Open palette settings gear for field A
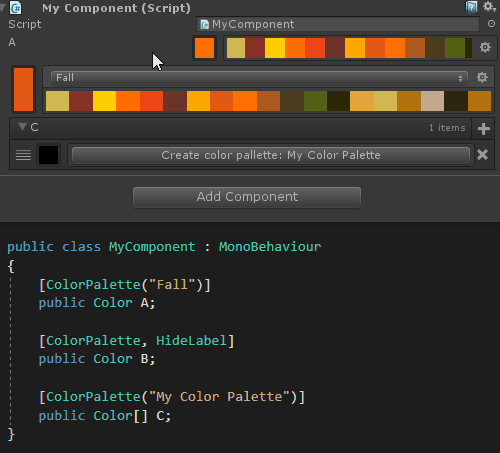 (x=485, y=47)
